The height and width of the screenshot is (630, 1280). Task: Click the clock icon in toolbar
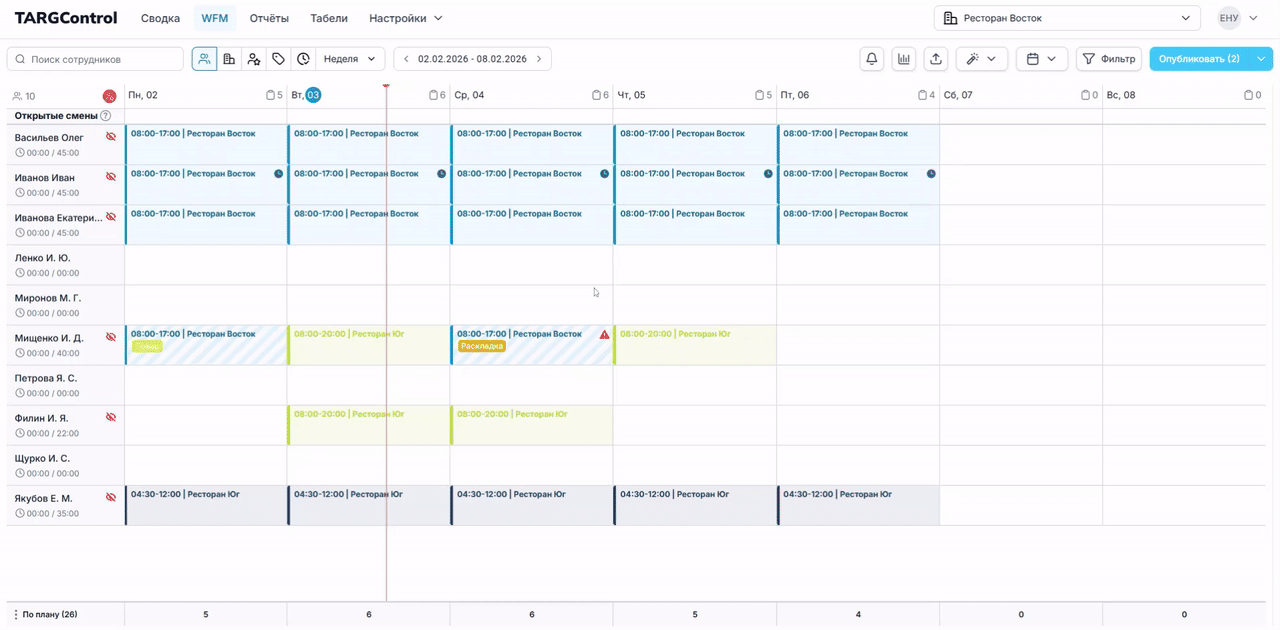click(303, 59)
